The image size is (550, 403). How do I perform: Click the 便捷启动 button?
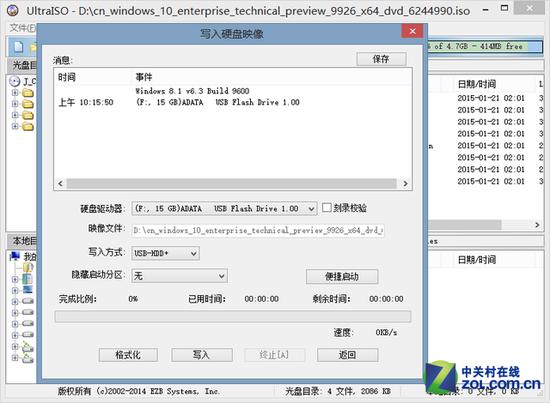pos(342,276)
